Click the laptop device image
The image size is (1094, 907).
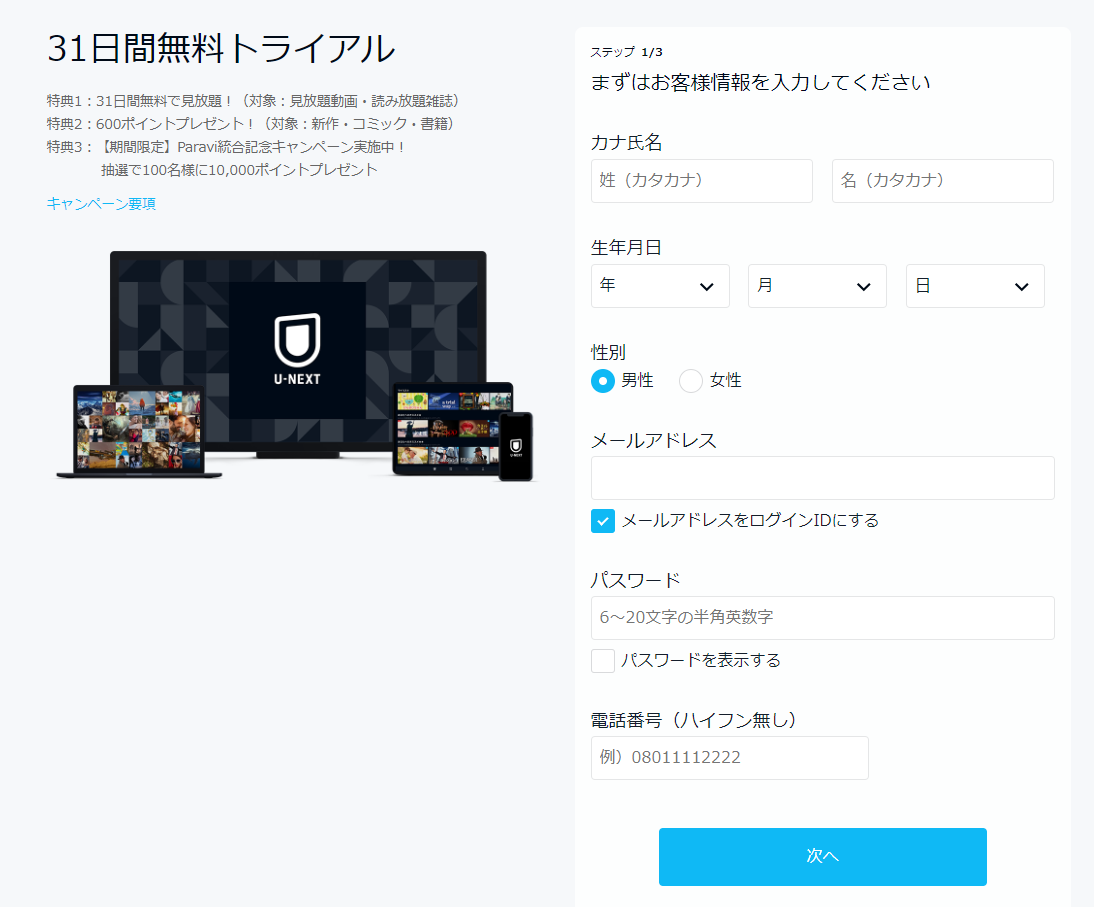click(139, 430)
